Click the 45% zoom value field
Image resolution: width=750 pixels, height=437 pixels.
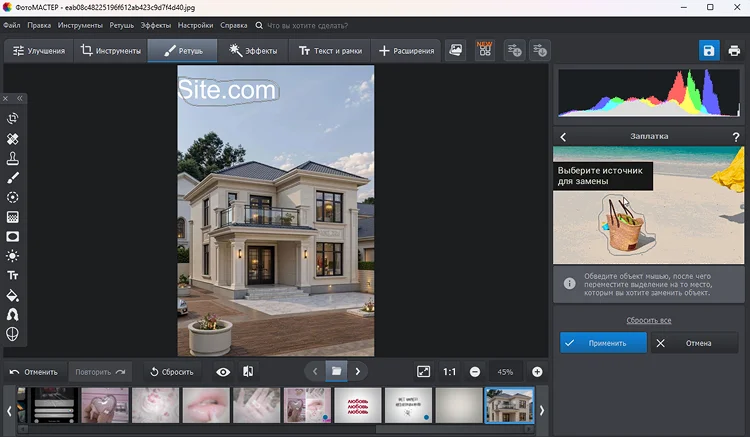pyautogui.click(x=505, y=372)
